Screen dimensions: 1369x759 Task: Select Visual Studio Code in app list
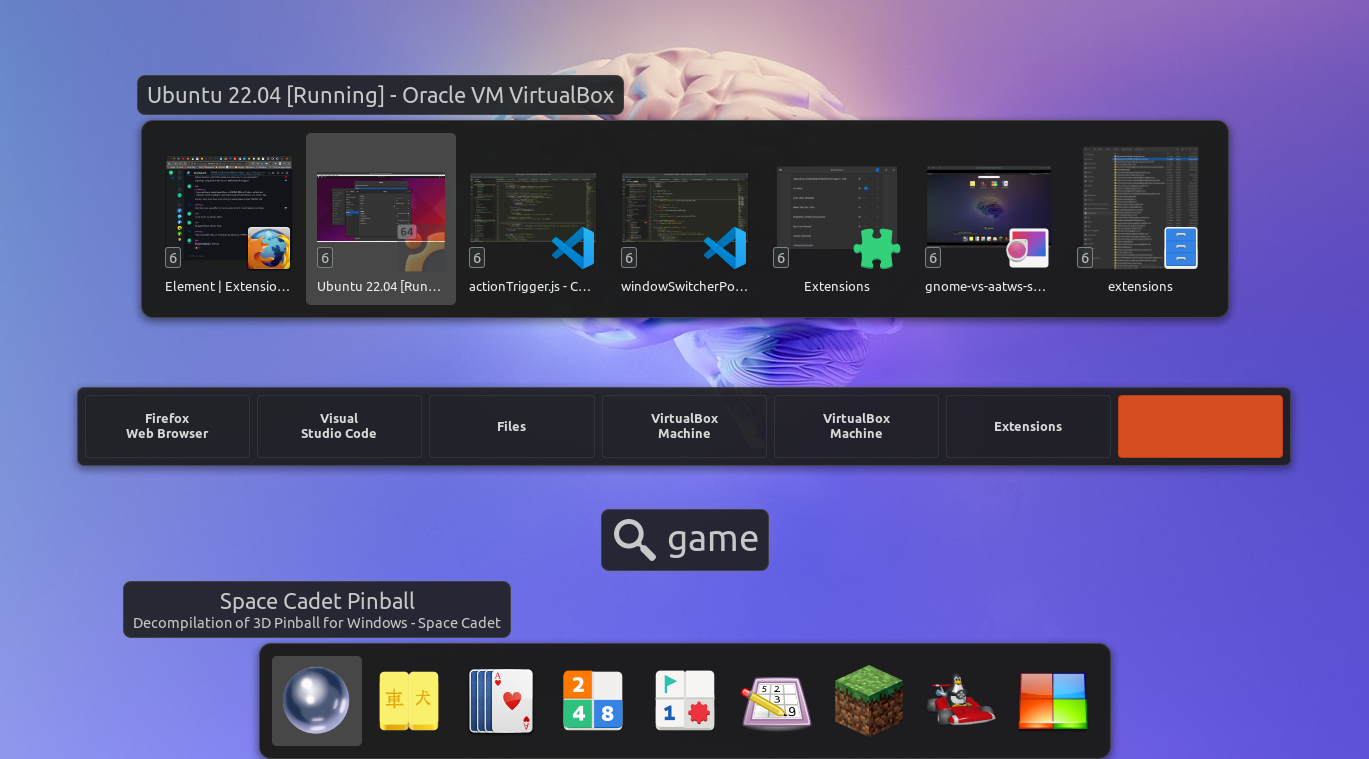(x=339, y=426)
